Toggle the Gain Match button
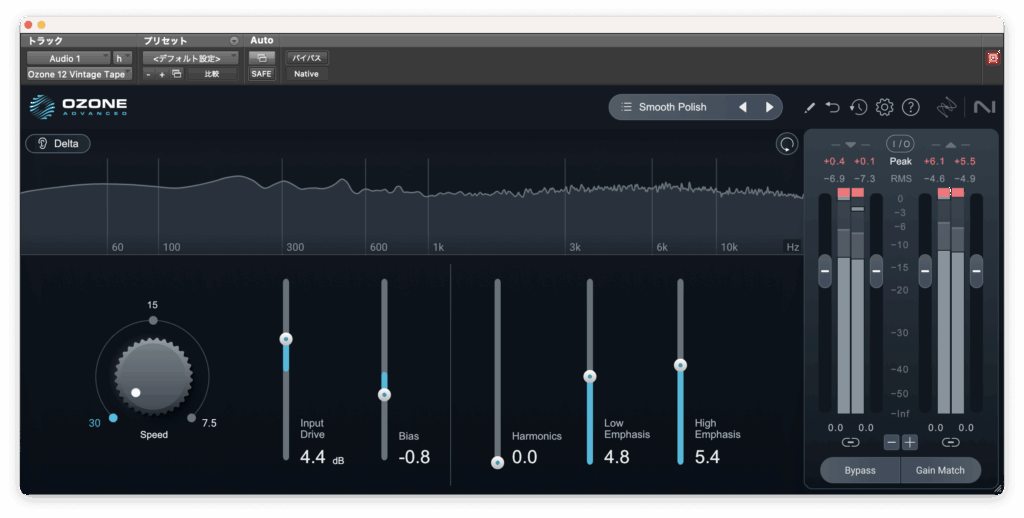The height and width of the screenshot is (518, 1024). (939, 470)
